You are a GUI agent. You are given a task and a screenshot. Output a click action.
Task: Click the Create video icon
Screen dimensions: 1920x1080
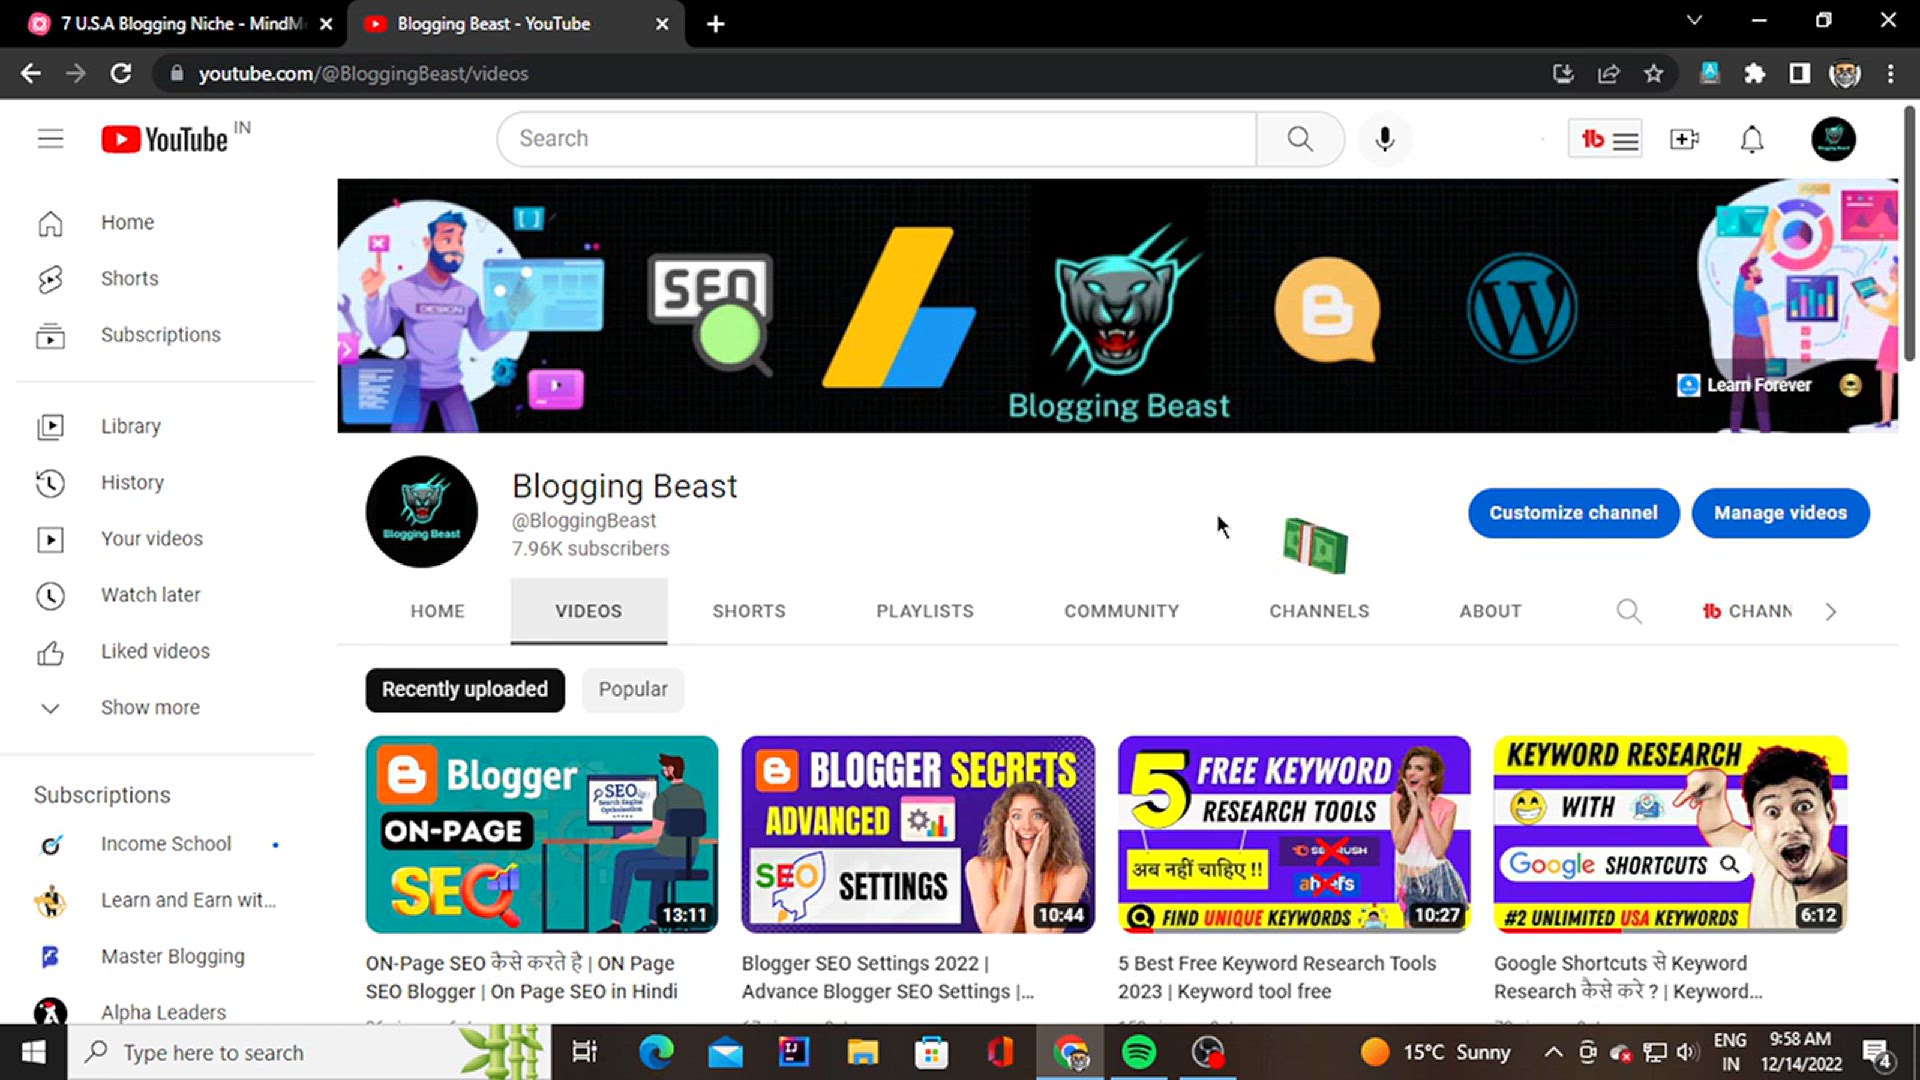tap(1684, 139)
